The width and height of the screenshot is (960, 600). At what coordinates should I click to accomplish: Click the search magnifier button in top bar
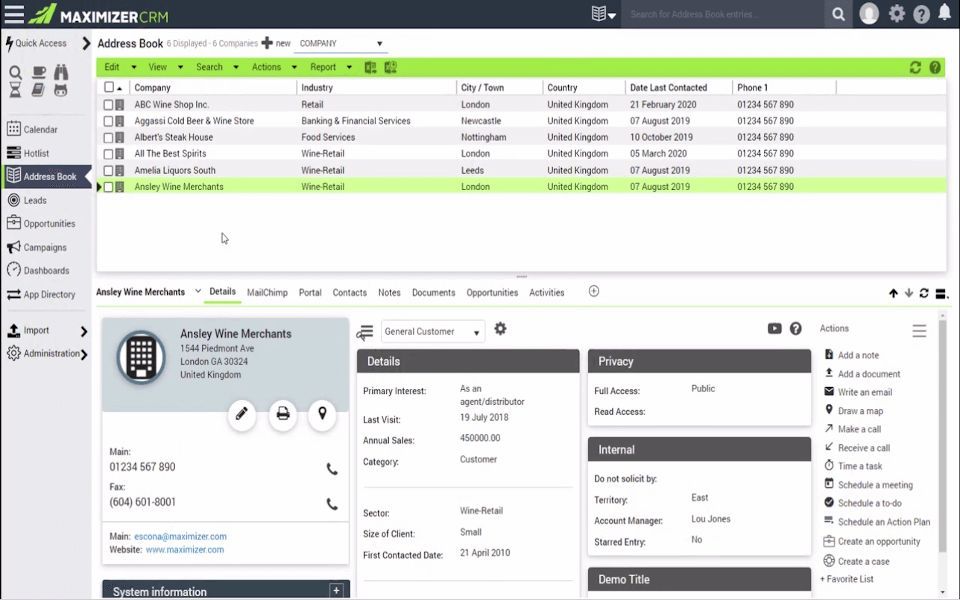[838, 14]
